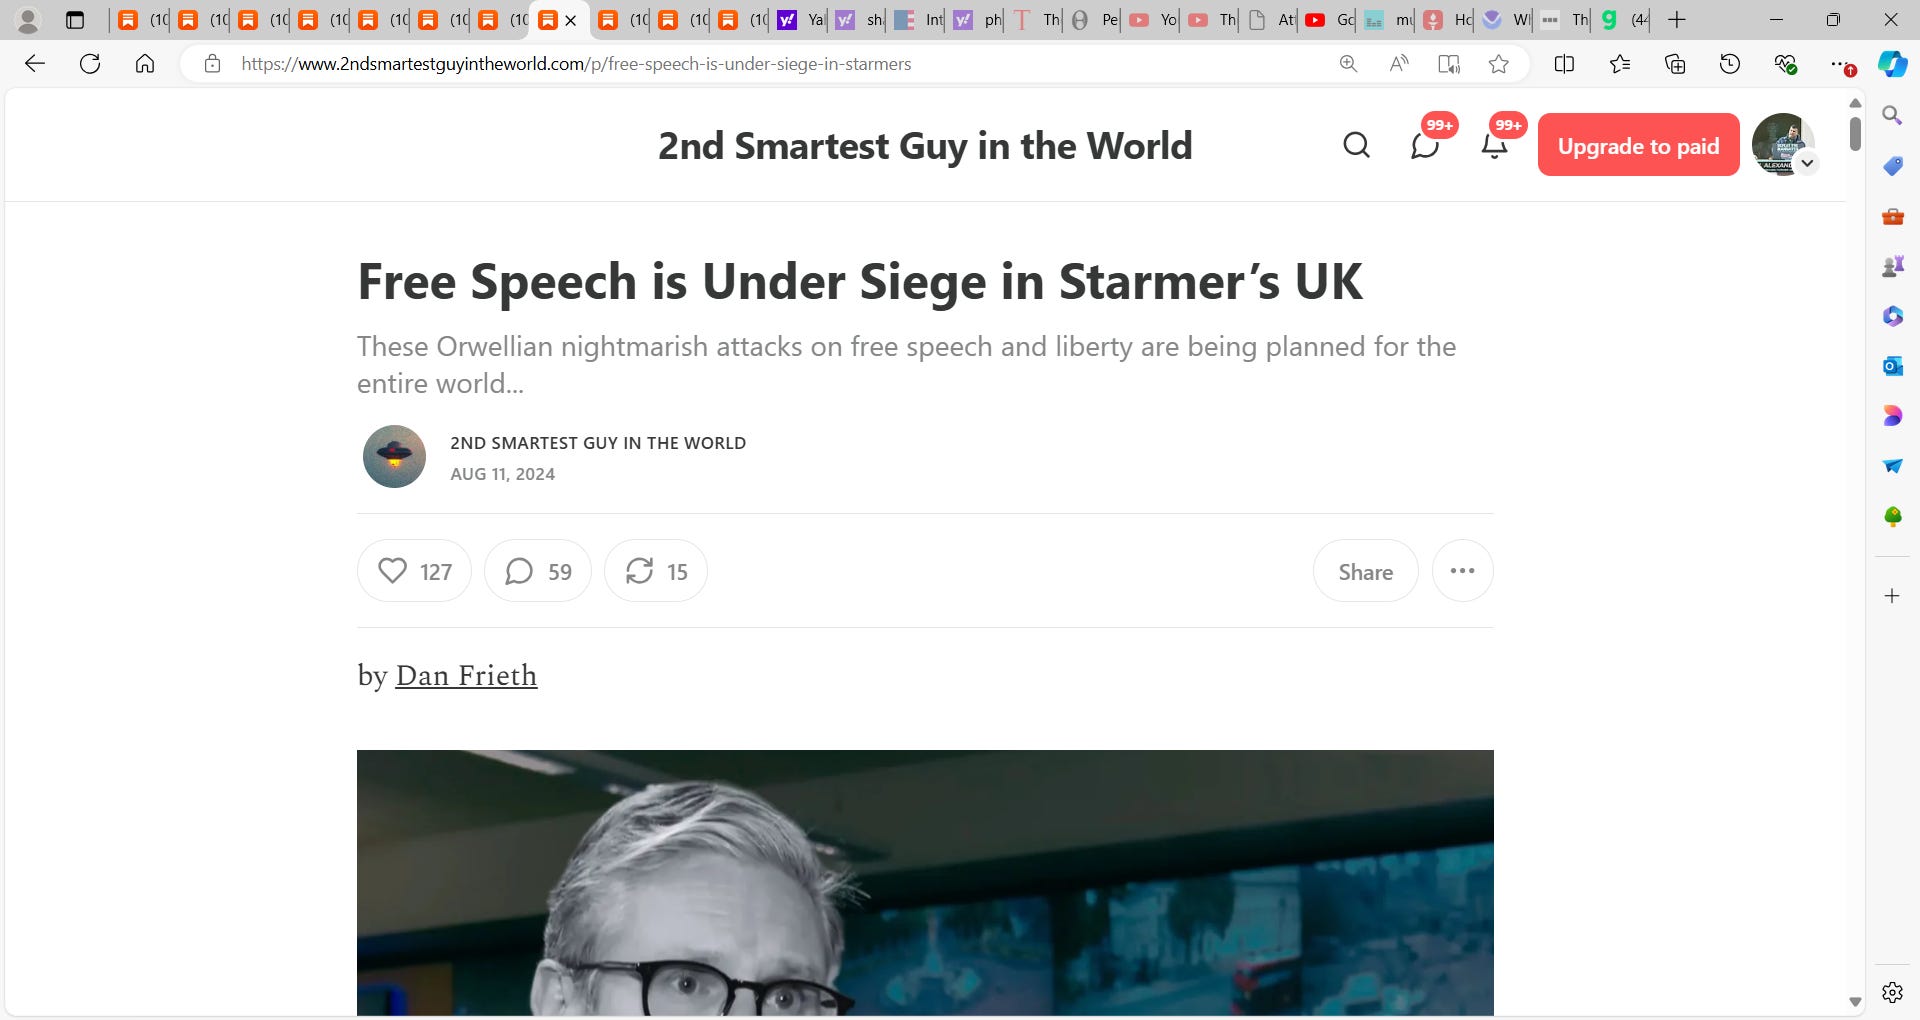Open browser Collections

(x=1675, y=64)
